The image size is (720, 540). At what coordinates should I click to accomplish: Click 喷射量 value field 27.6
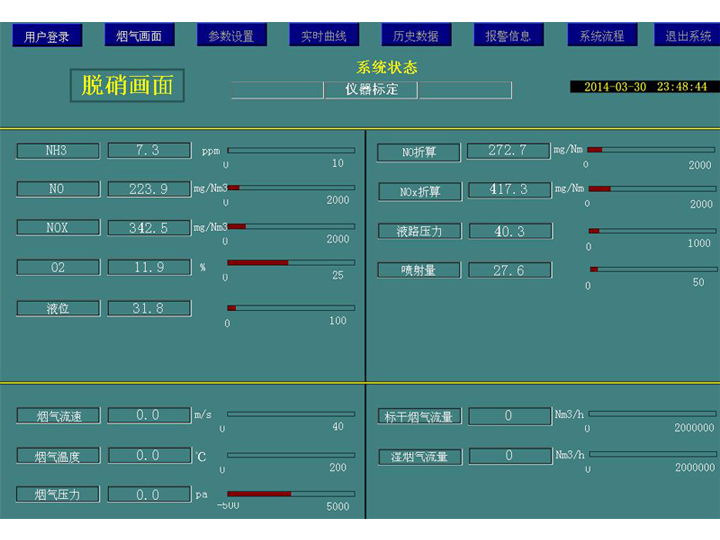pos(510,270)
